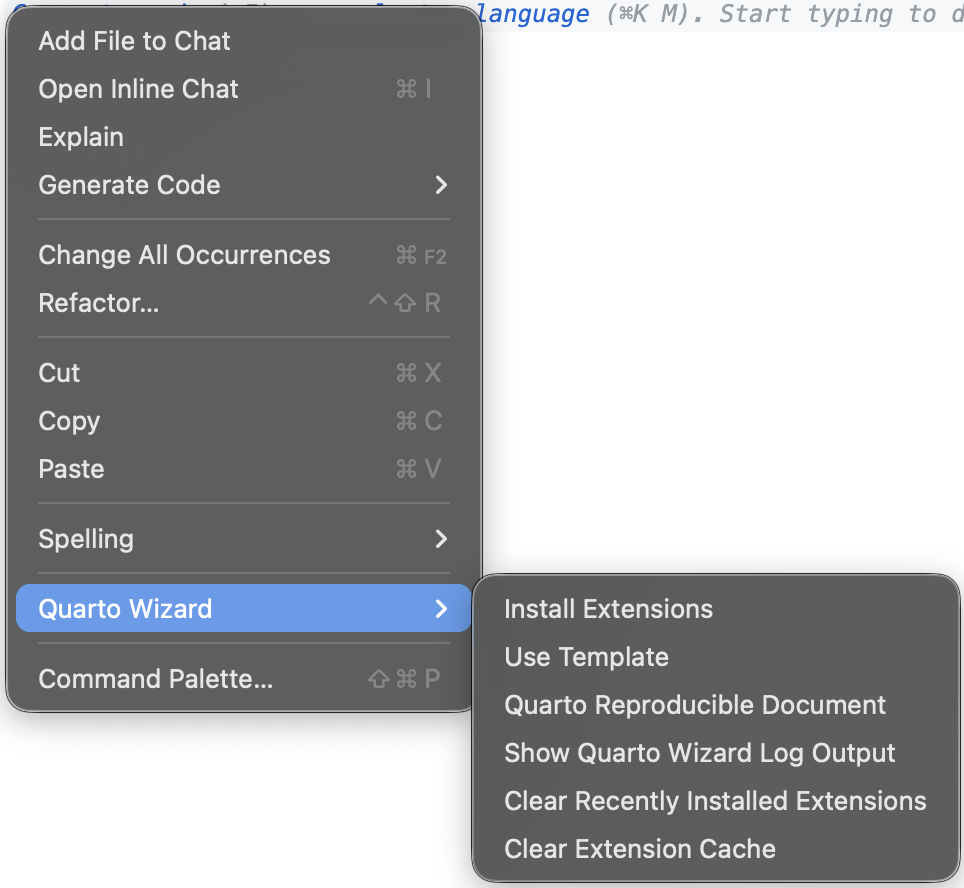The width and height of the screenshot is (964, 888).
Task: Select Install Extensions from Quarto Wizard submenu
Action: 608,608
